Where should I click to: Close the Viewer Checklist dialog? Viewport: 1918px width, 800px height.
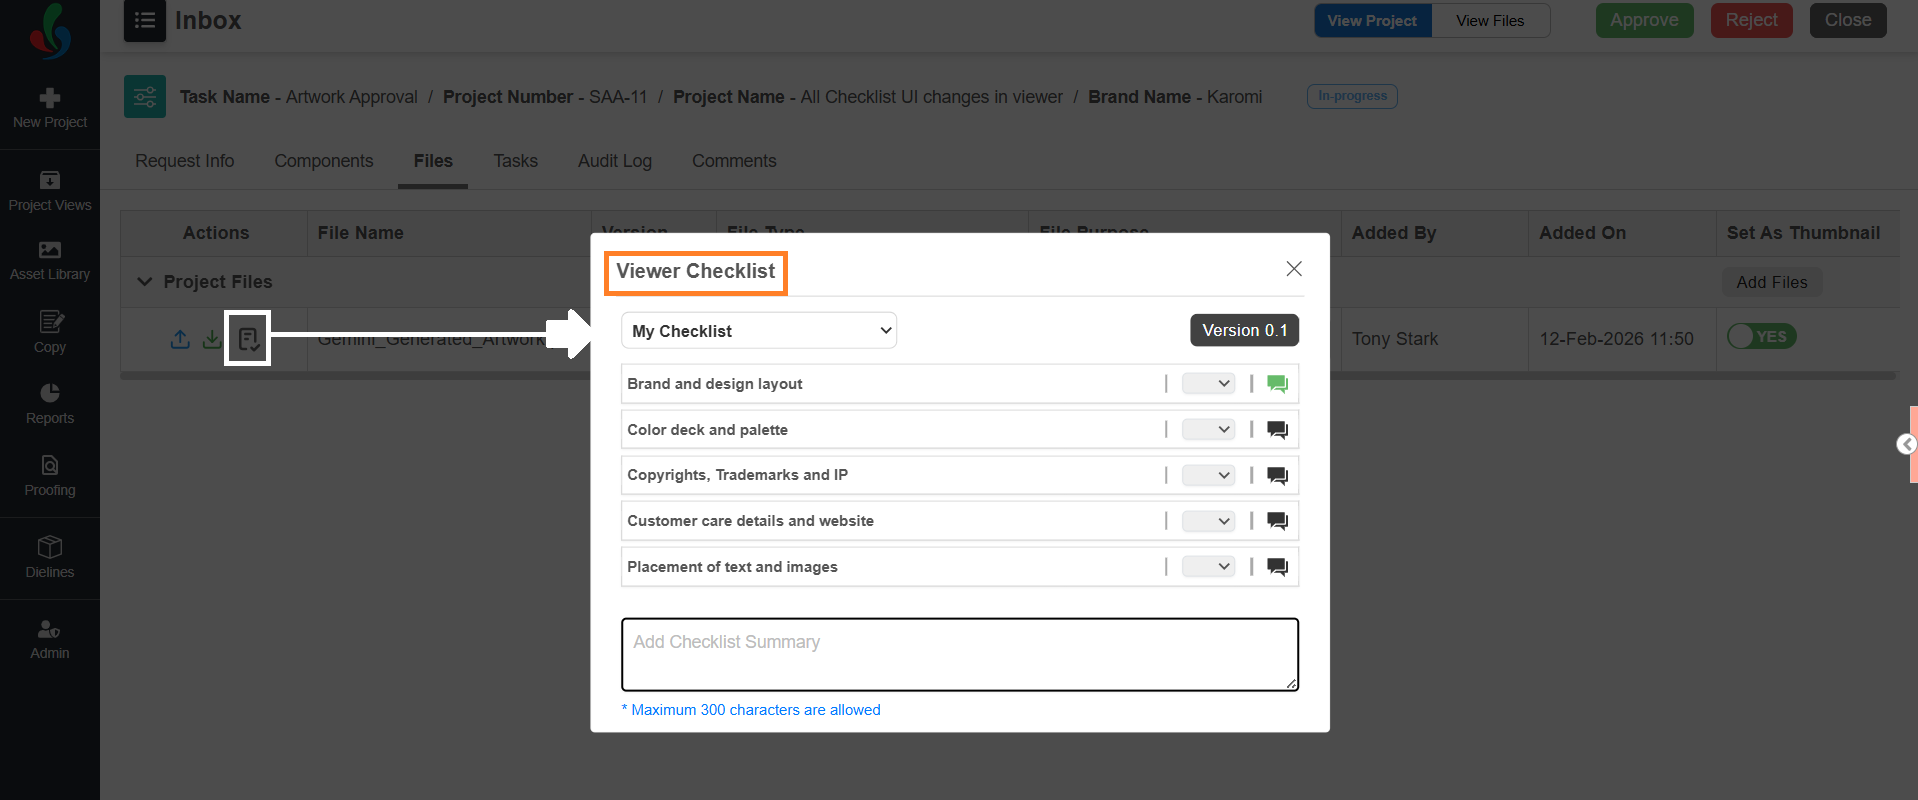click(x=1293, y=269)
